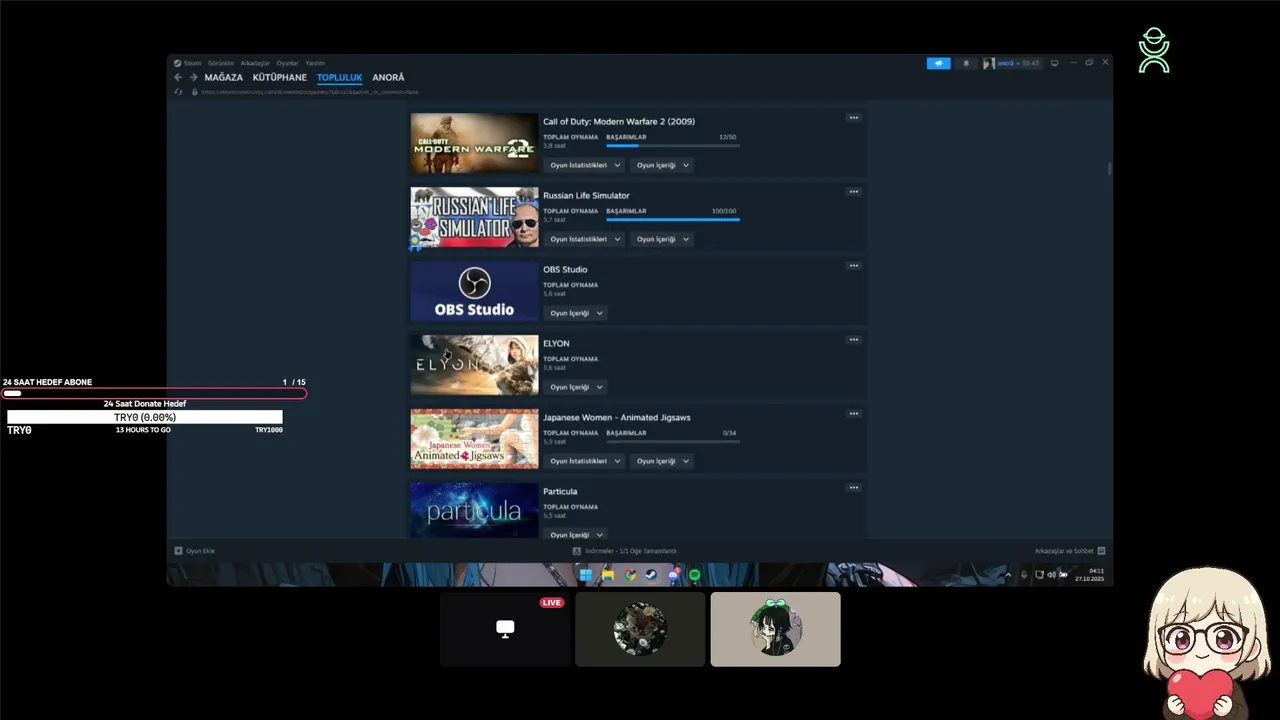Open the options menu for Russian Life Simulator
This screenshot has width=1280, height=720.
coord(854,192)
